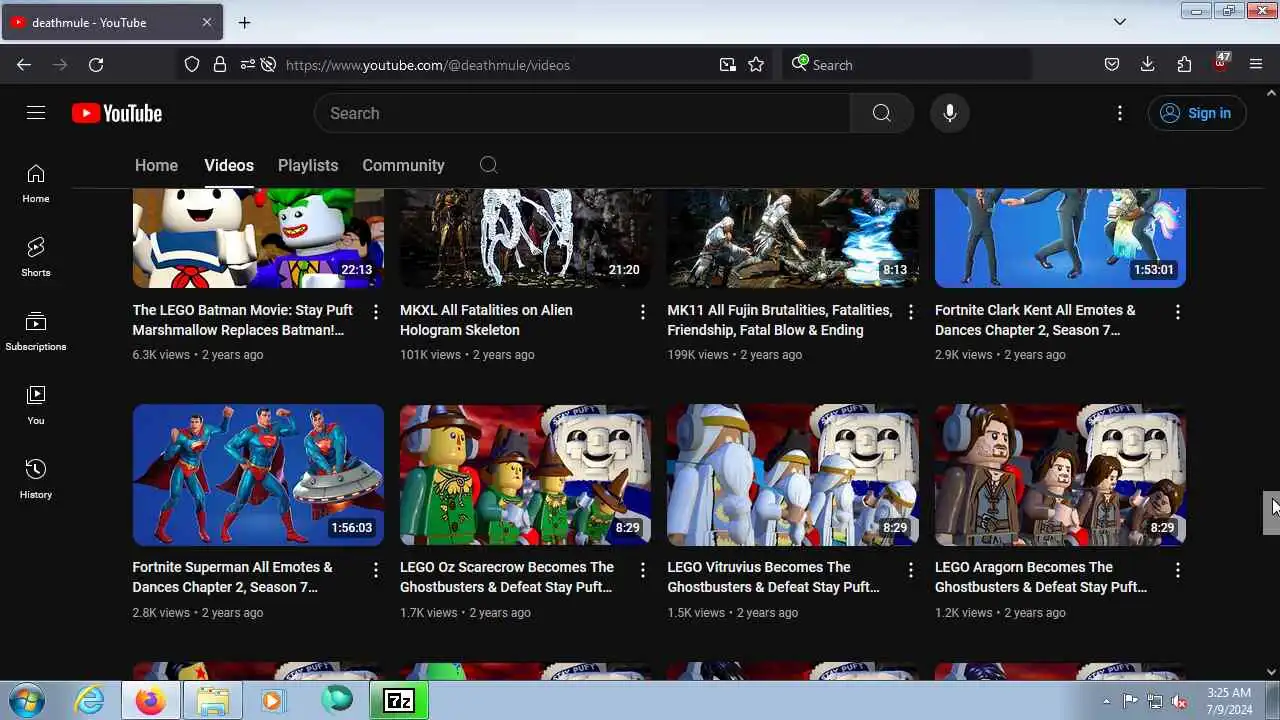Click the YouTube search magnifier button

(x=881, y=113)
